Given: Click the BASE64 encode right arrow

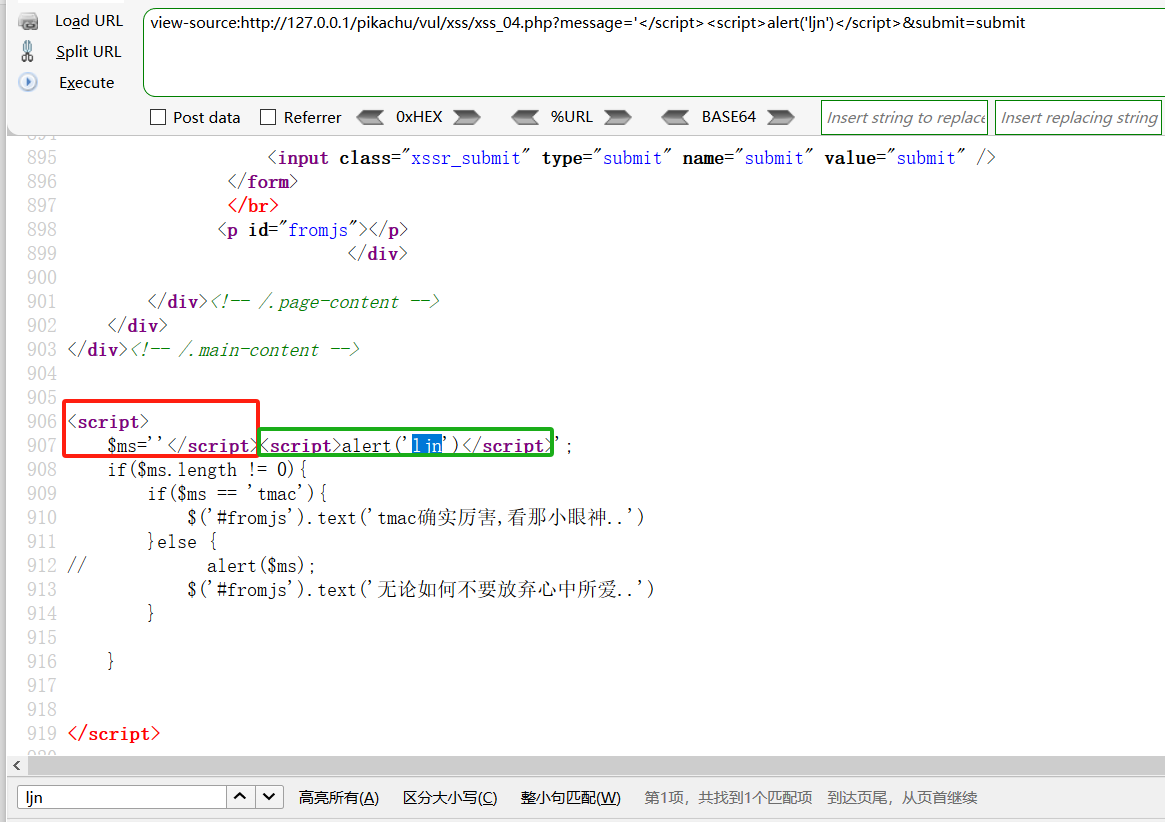Looking at the screenshot, I should point(780,117).
